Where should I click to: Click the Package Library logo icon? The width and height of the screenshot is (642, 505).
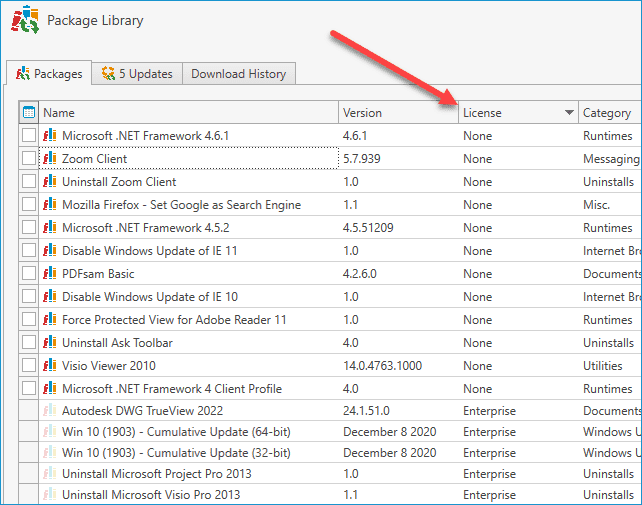(25, 20)
